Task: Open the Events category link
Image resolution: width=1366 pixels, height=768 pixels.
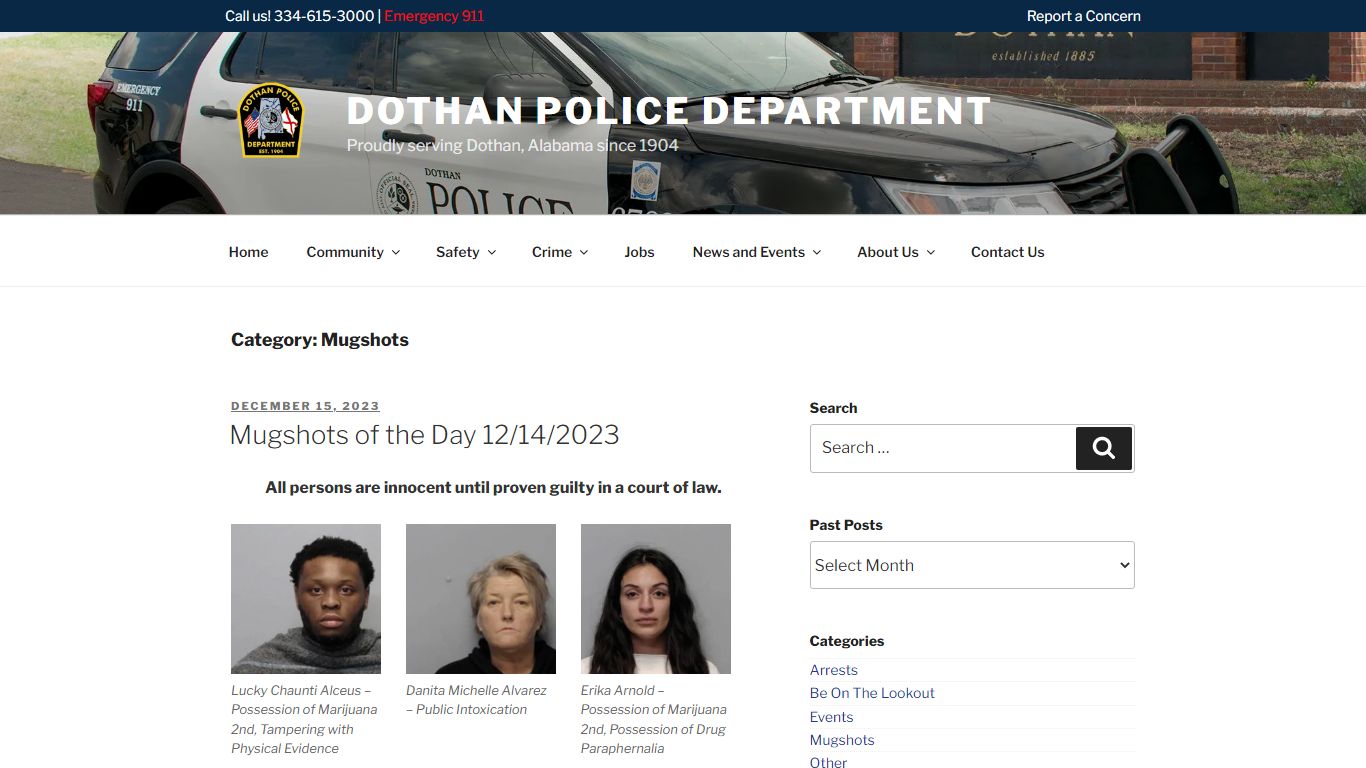Action: (832, 717)
